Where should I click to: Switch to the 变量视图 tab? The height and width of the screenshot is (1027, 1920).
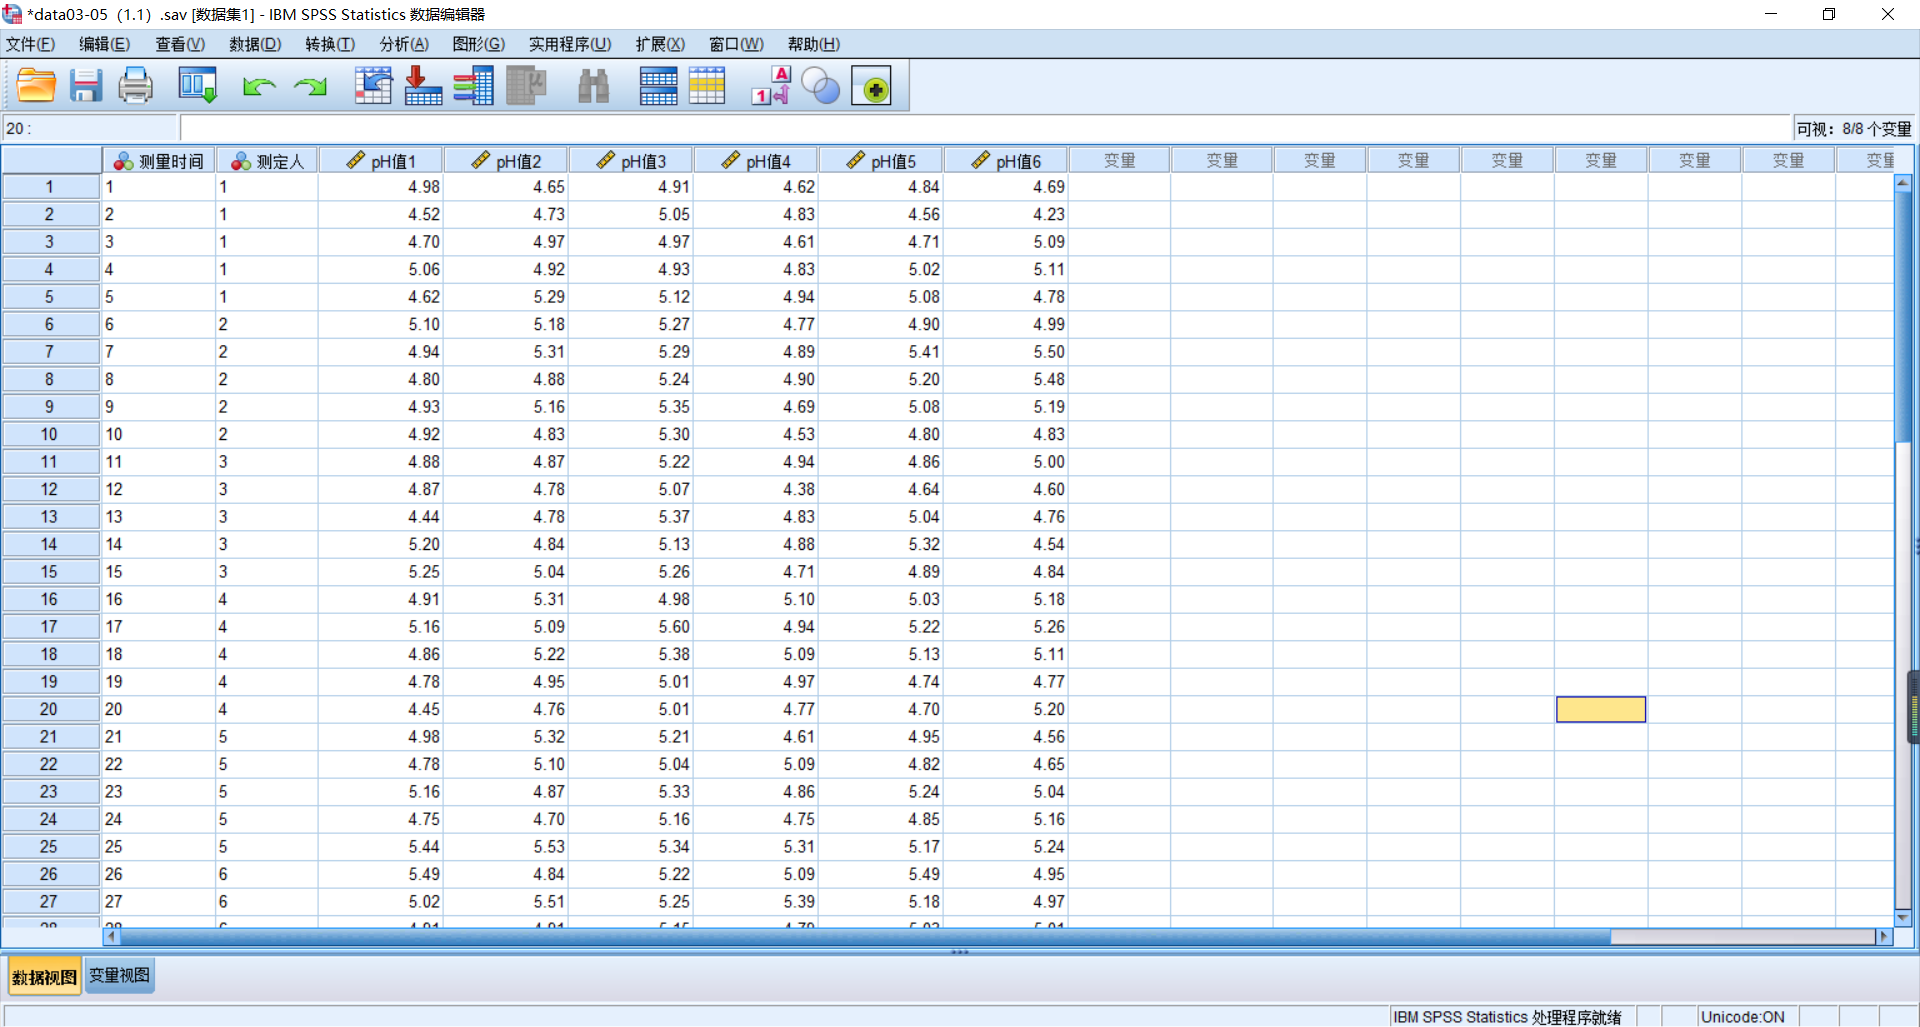tap(119, 976)
